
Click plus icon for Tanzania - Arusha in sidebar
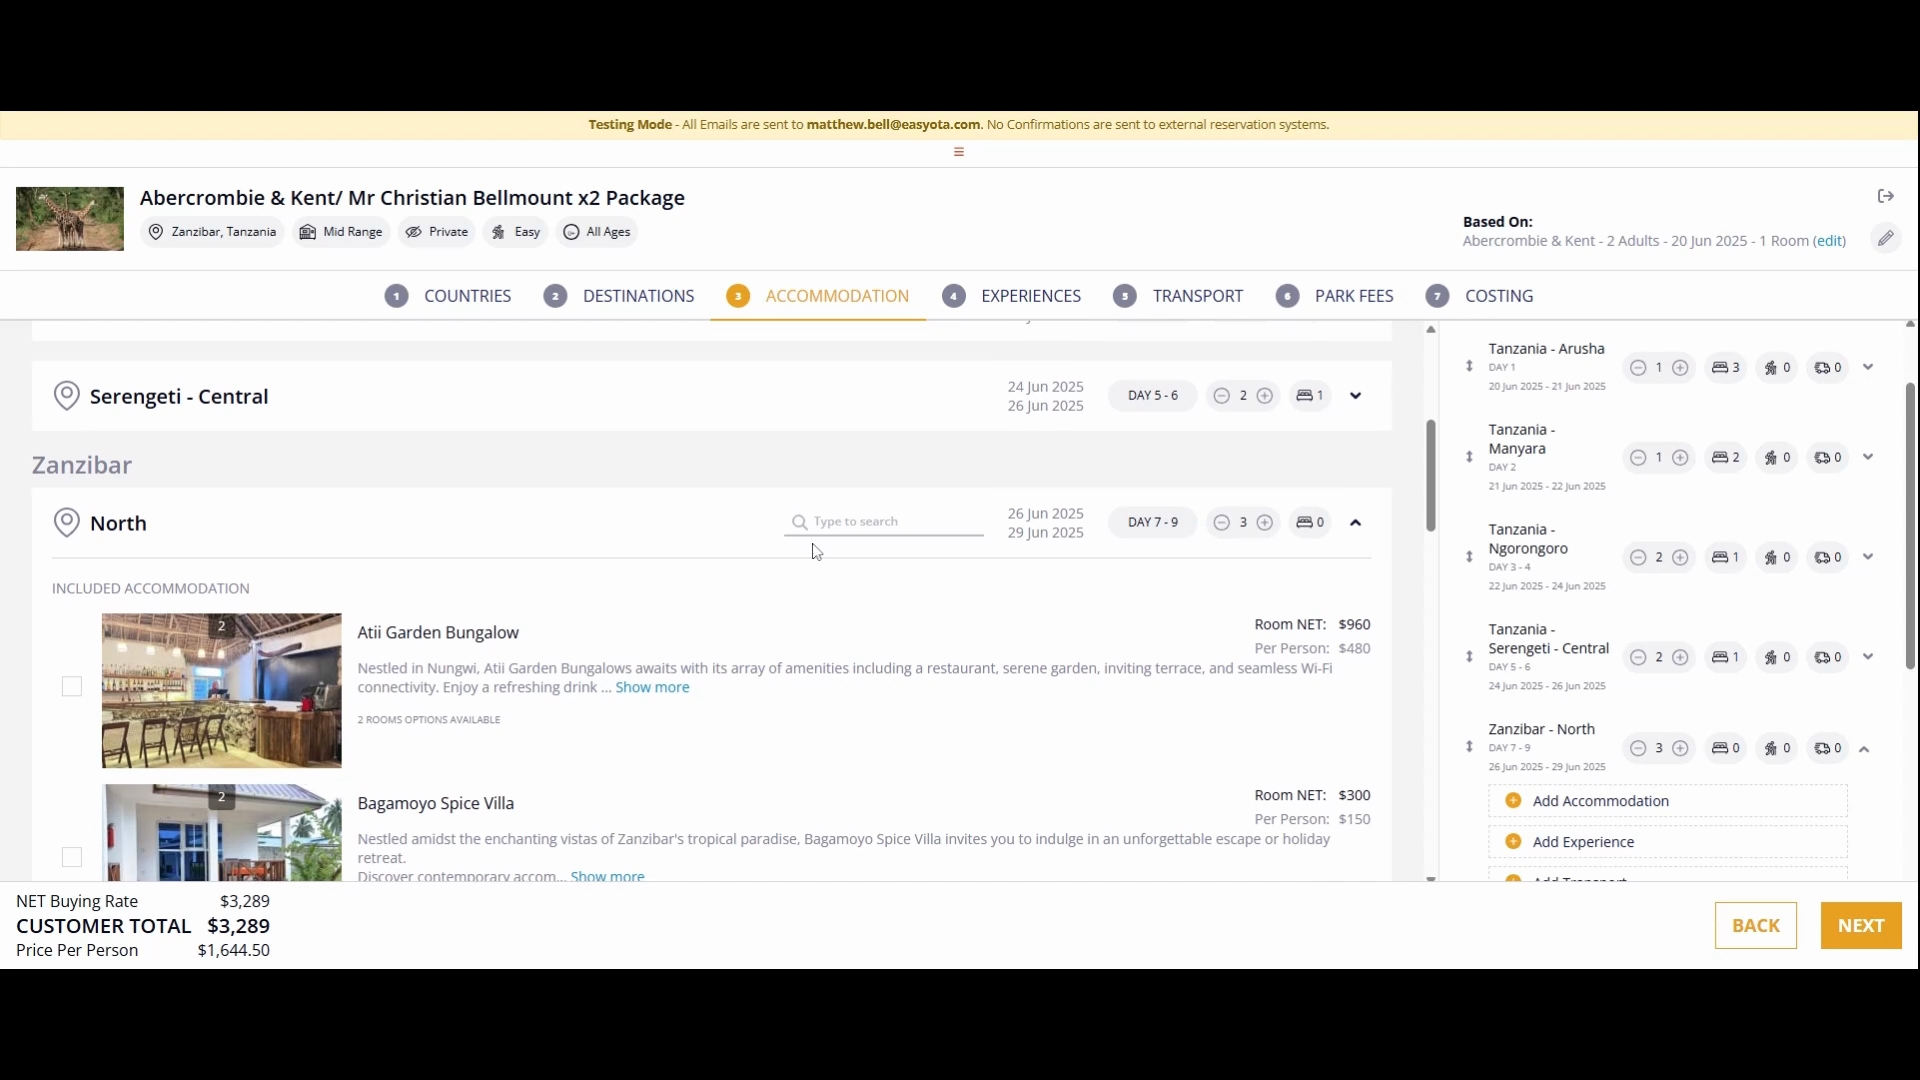(x=1681, y=368)
